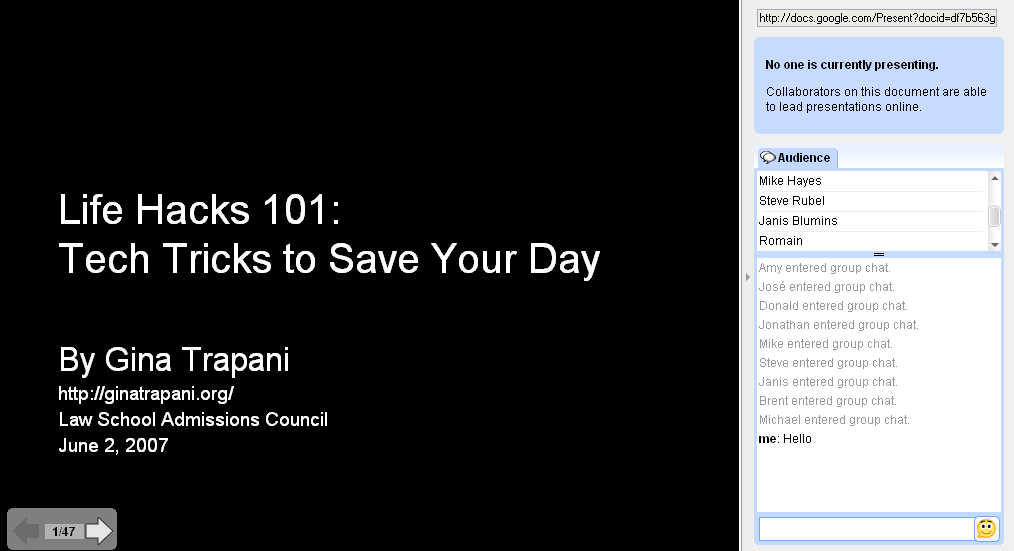Click 'Law School Admissions Council' text on slide

pos(193,420)
